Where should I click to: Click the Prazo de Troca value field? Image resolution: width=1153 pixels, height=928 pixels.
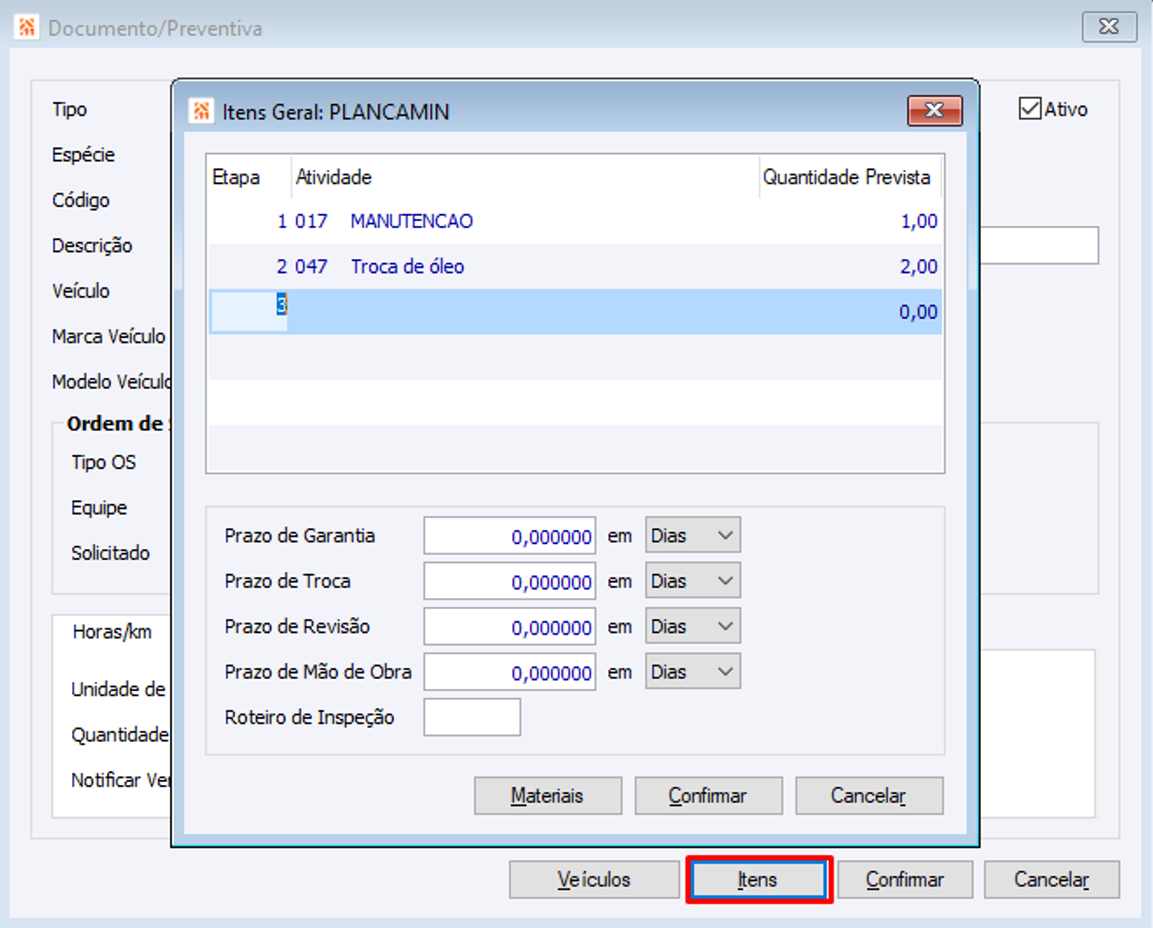coord(510,582)
